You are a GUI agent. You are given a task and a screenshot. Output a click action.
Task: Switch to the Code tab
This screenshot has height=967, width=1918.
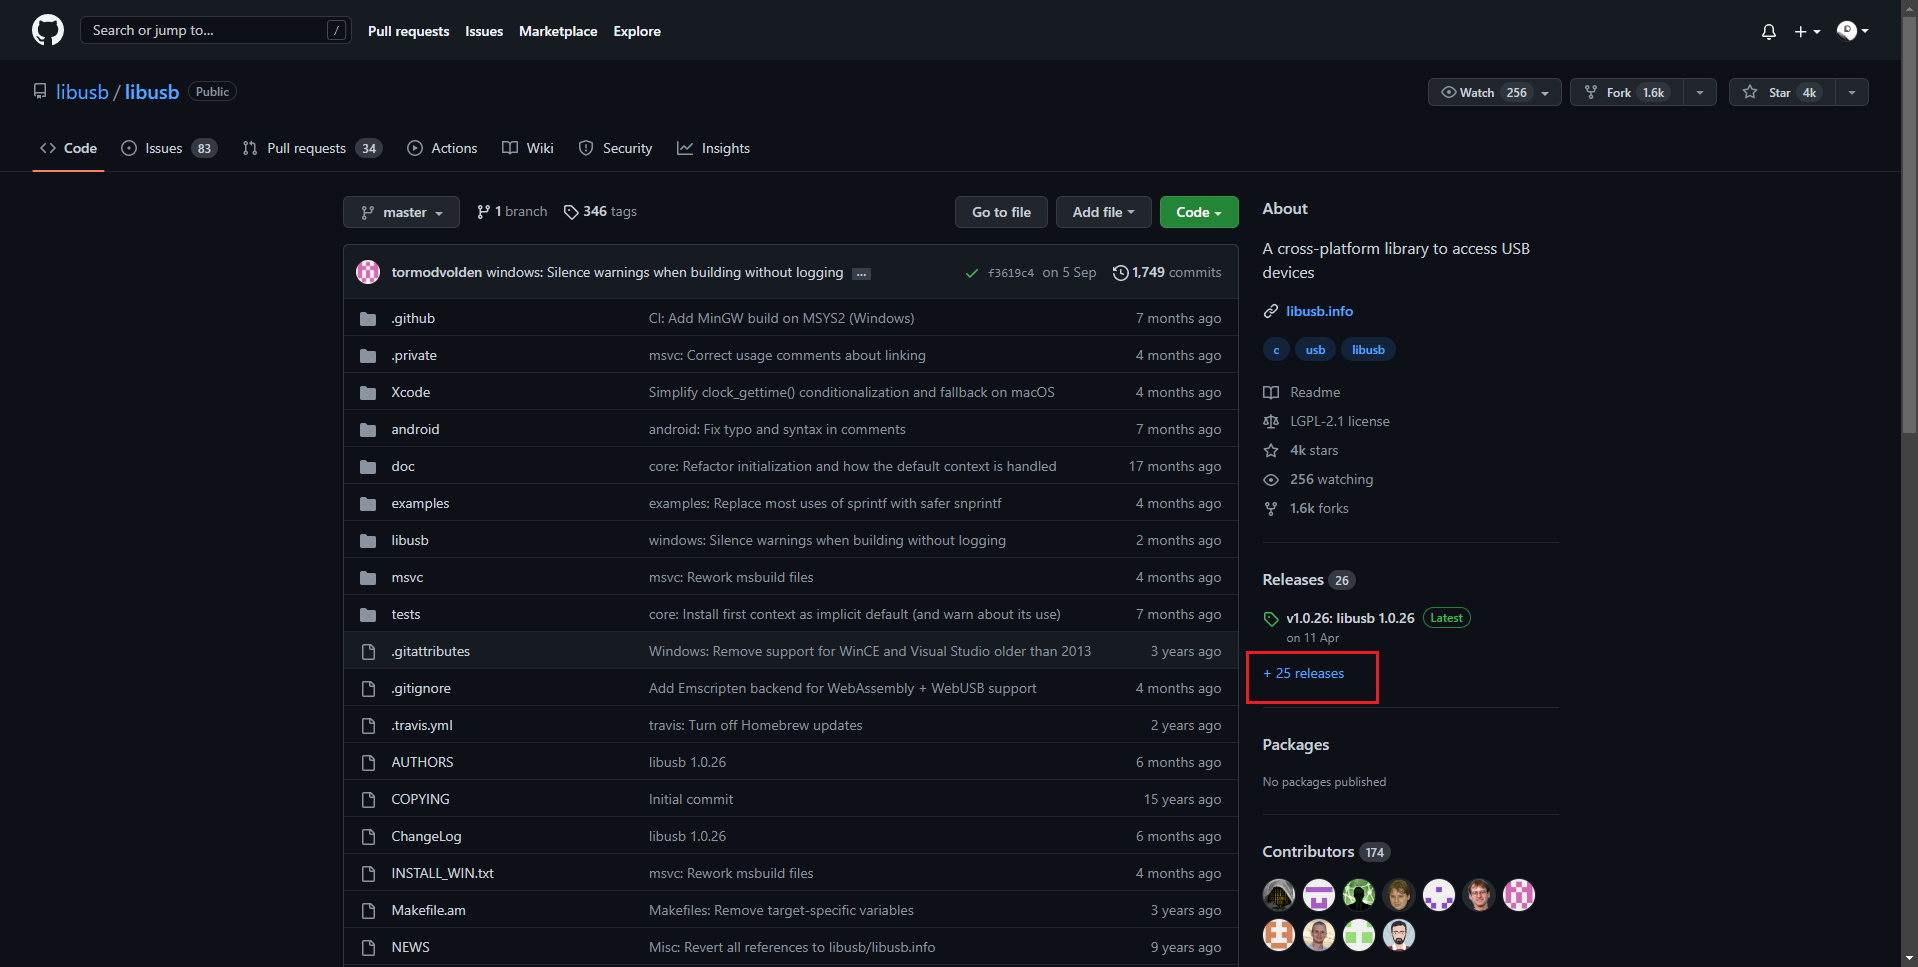point(68,148)
